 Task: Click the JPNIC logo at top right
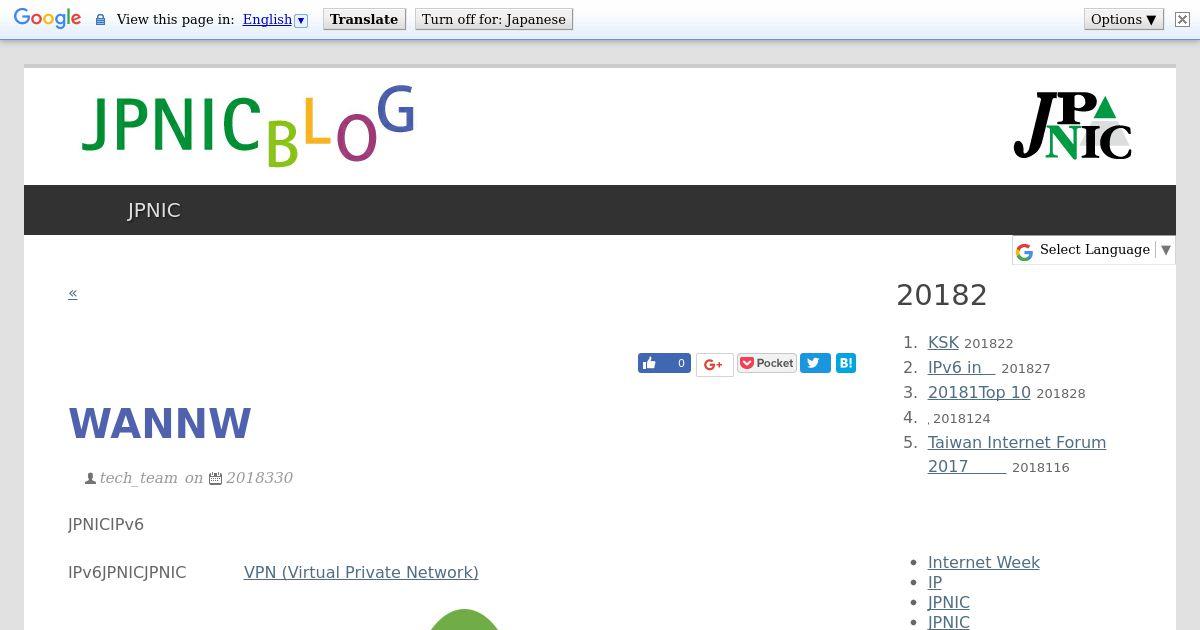(1072, 126)
